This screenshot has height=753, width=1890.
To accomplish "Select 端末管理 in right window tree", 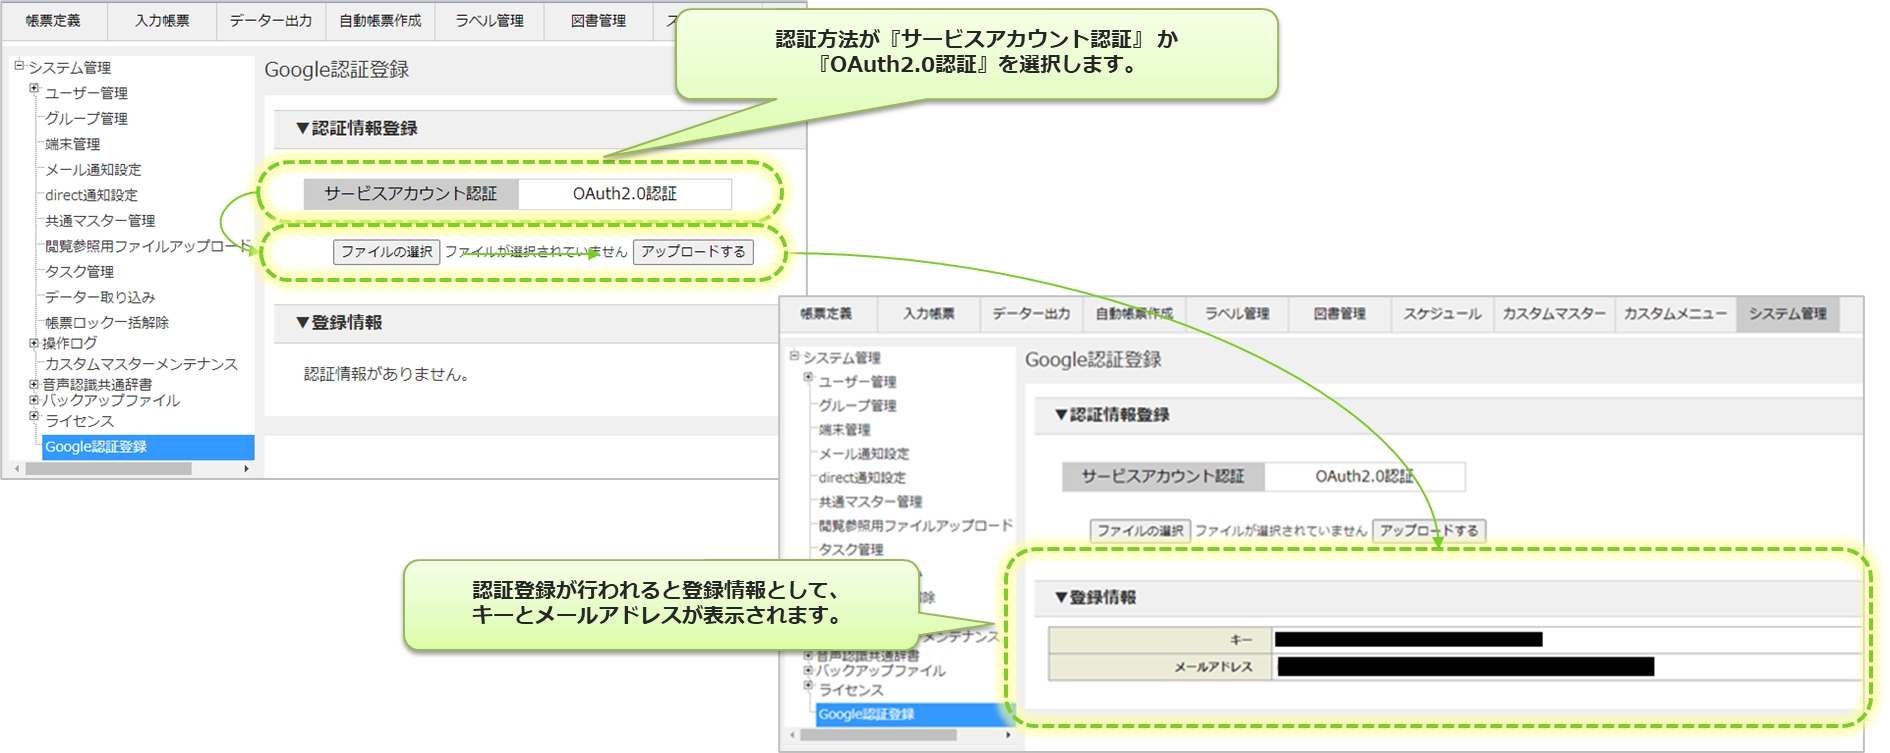I will [x=844, y=430].
